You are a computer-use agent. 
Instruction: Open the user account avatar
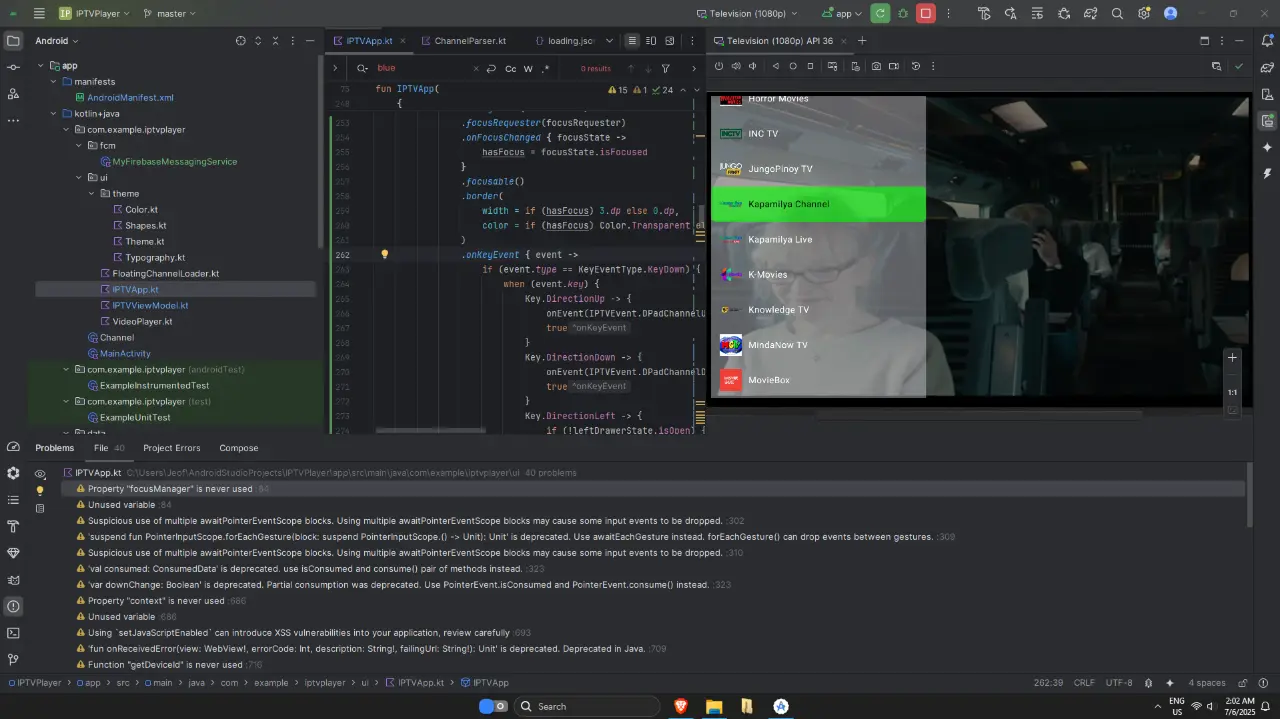1171,14
